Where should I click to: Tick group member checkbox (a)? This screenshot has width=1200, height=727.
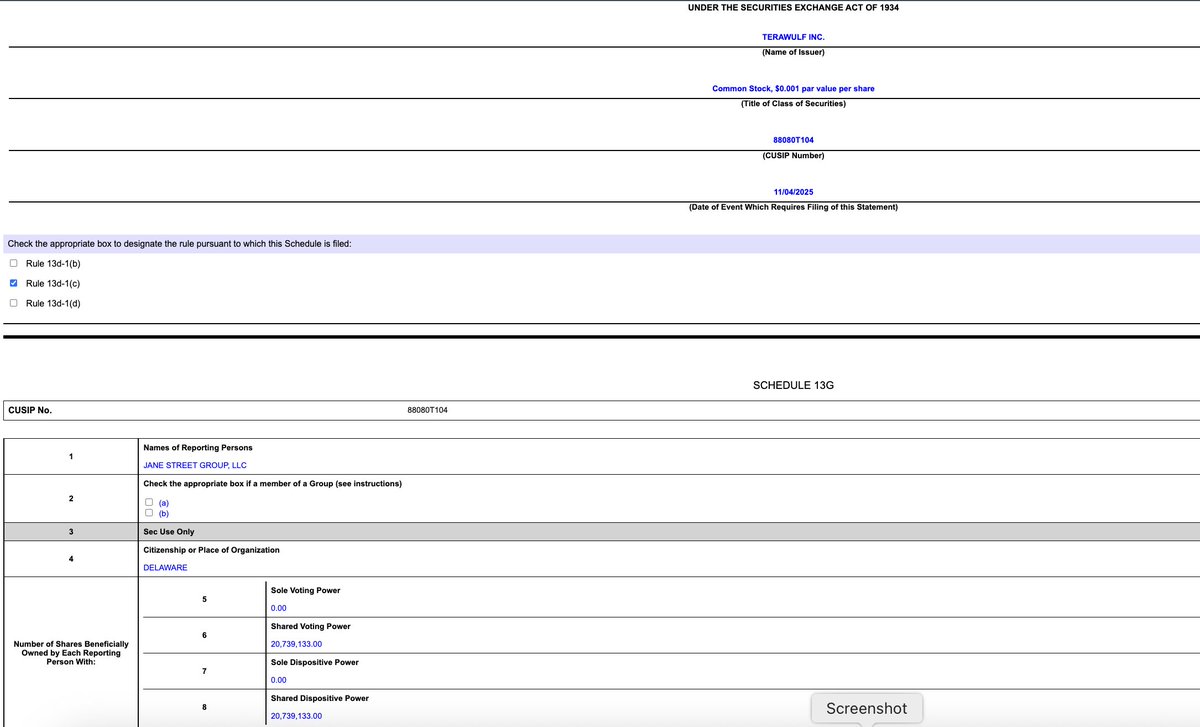149,503
